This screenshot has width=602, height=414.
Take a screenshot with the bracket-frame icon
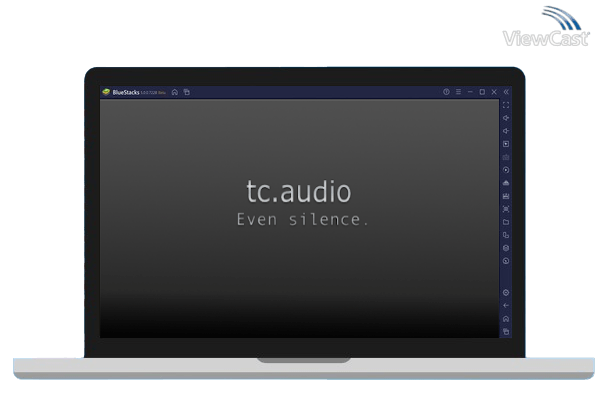point(506,209)
